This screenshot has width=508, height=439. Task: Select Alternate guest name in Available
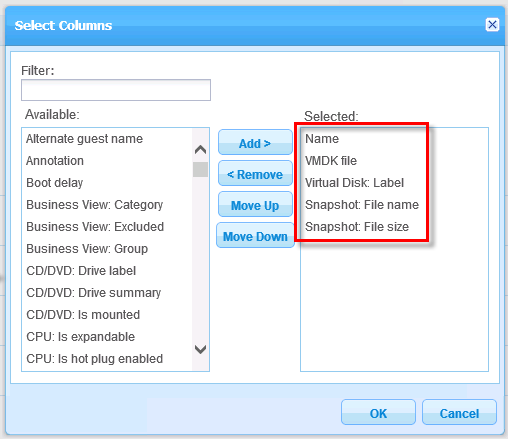click(x=84, y=139)
